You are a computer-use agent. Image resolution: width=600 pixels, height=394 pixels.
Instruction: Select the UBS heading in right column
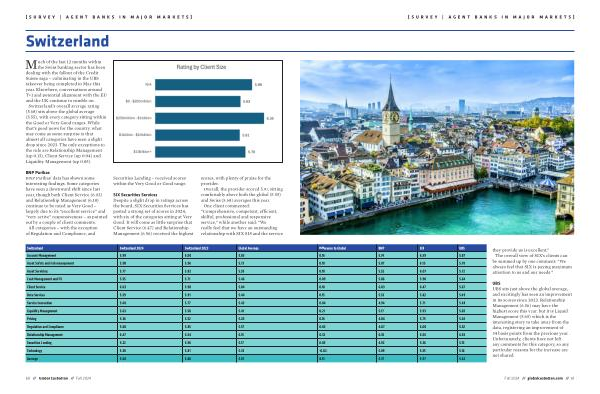click(496, 283)
